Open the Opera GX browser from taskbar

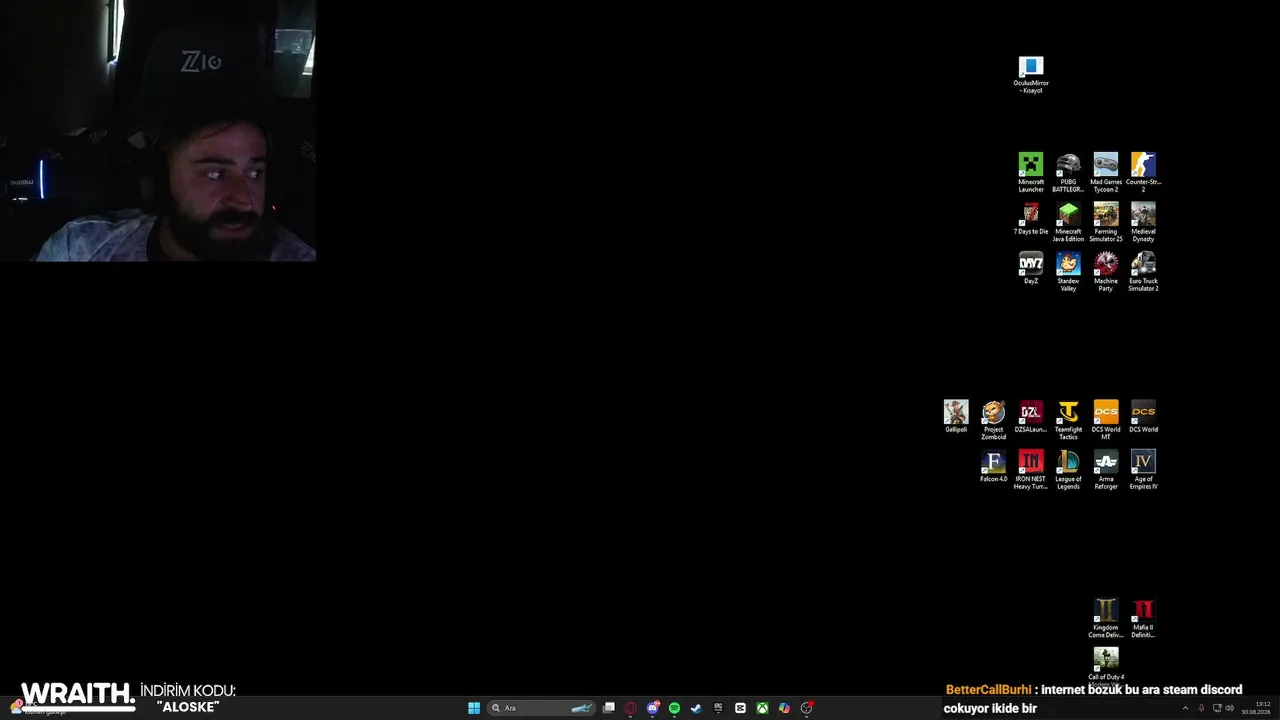(x=630, y=708)
